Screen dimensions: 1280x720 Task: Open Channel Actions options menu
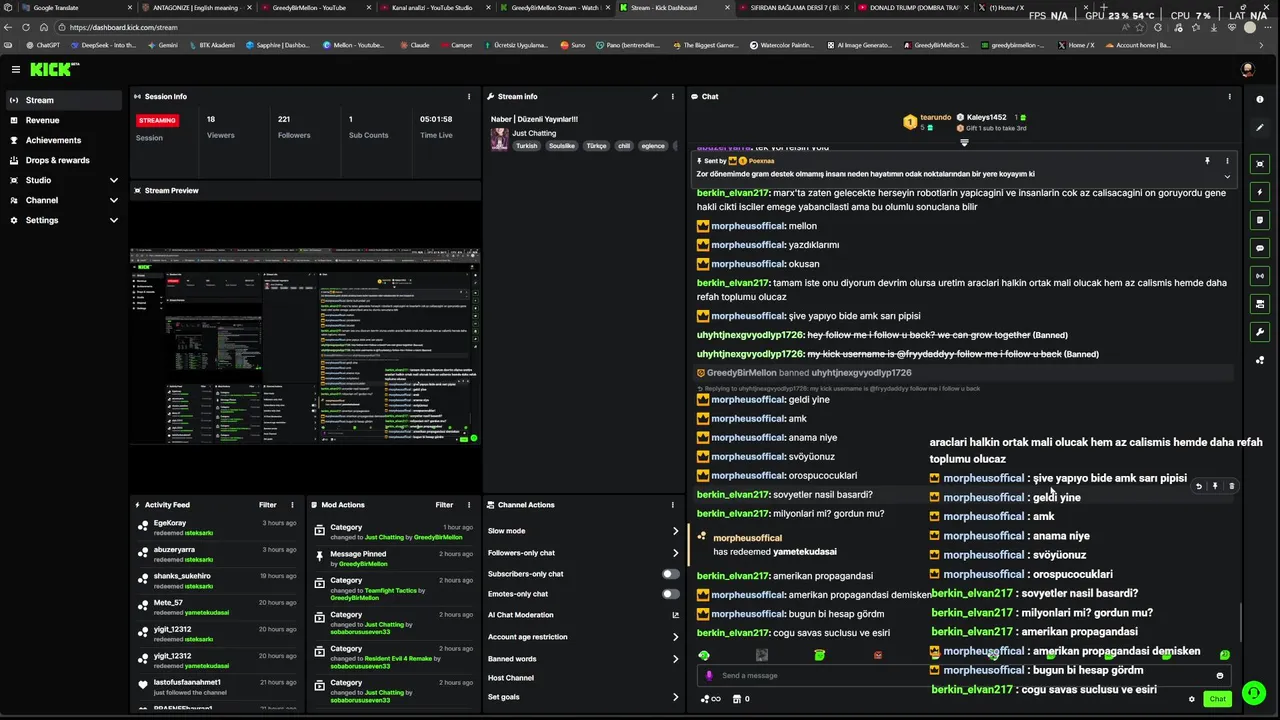coord(673,505)
